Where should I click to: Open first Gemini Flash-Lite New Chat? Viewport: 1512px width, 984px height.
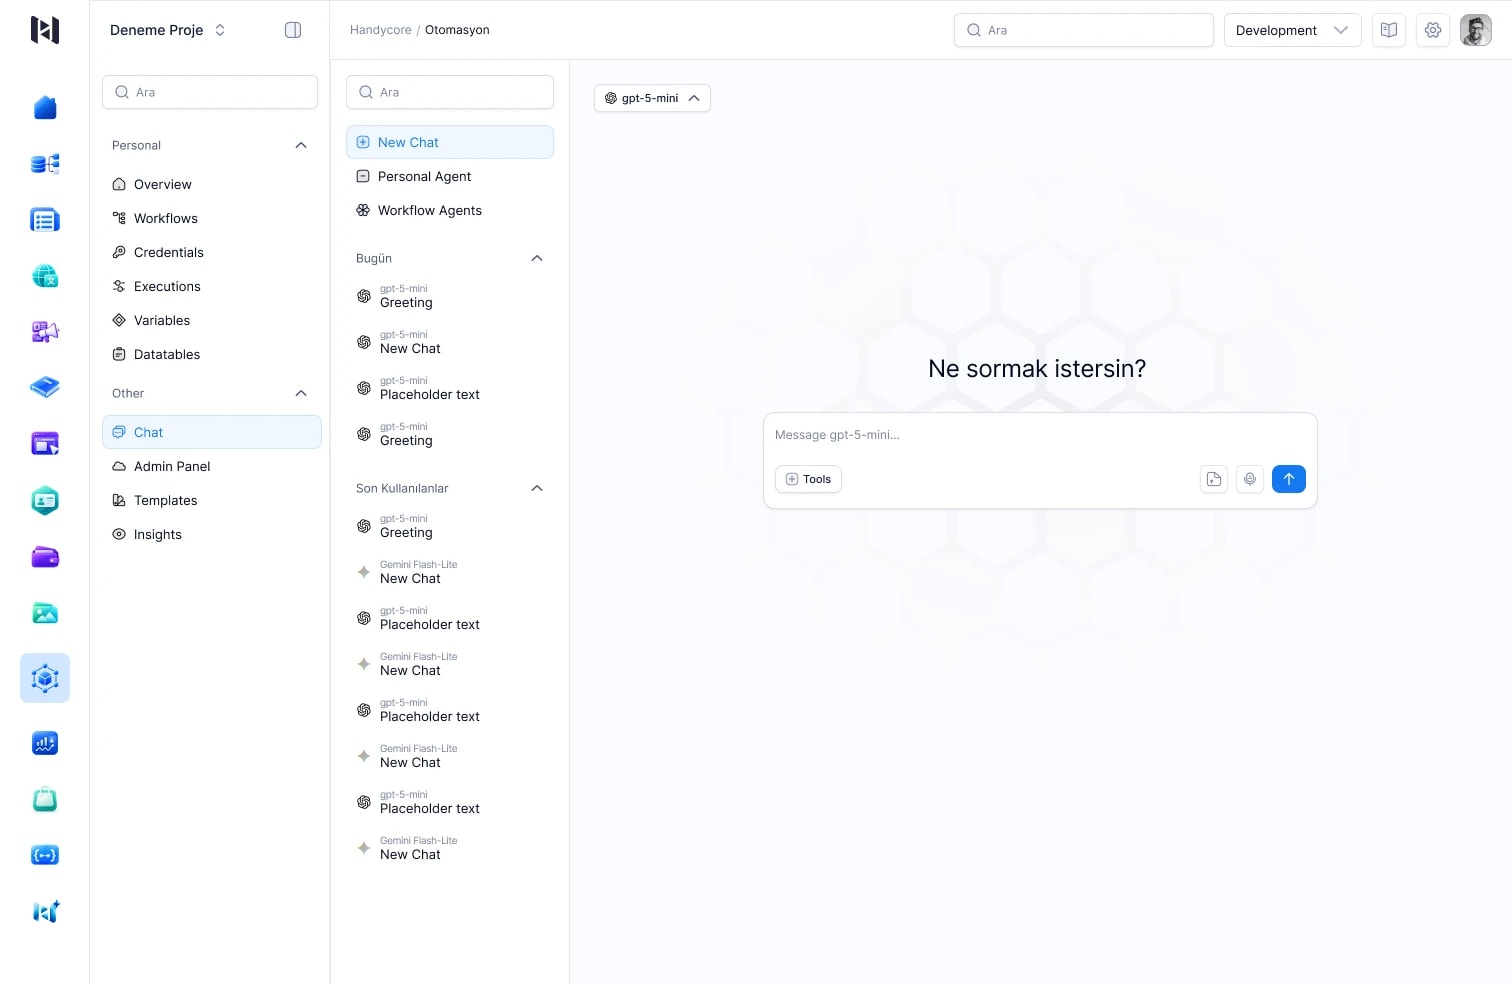[x=450, y=572]
